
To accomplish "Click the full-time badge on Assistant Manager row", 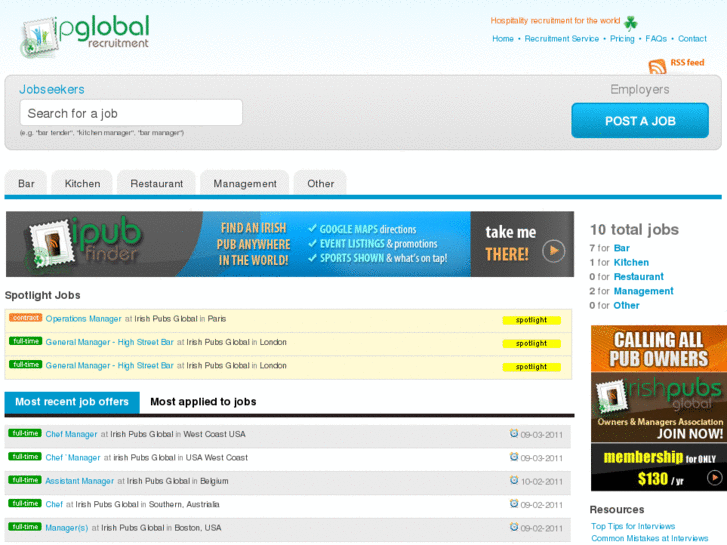I will 25,480.
